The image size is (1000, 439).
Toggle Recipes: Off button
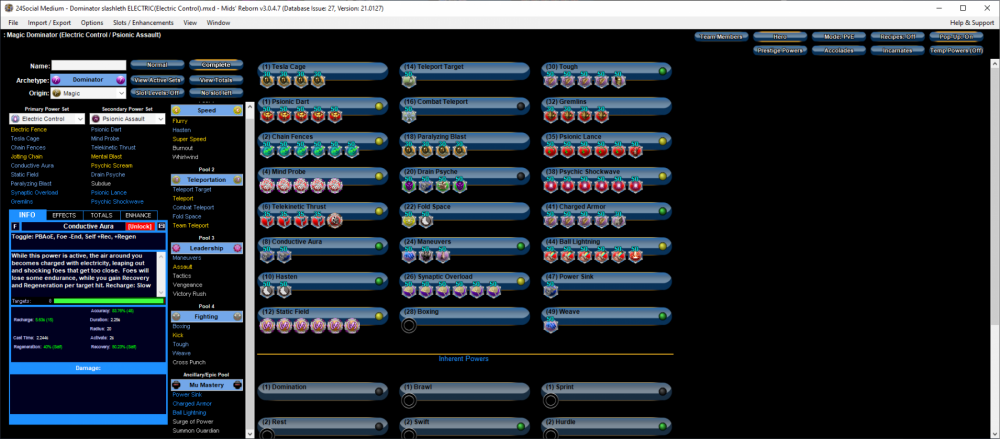[x=895, y=36]
